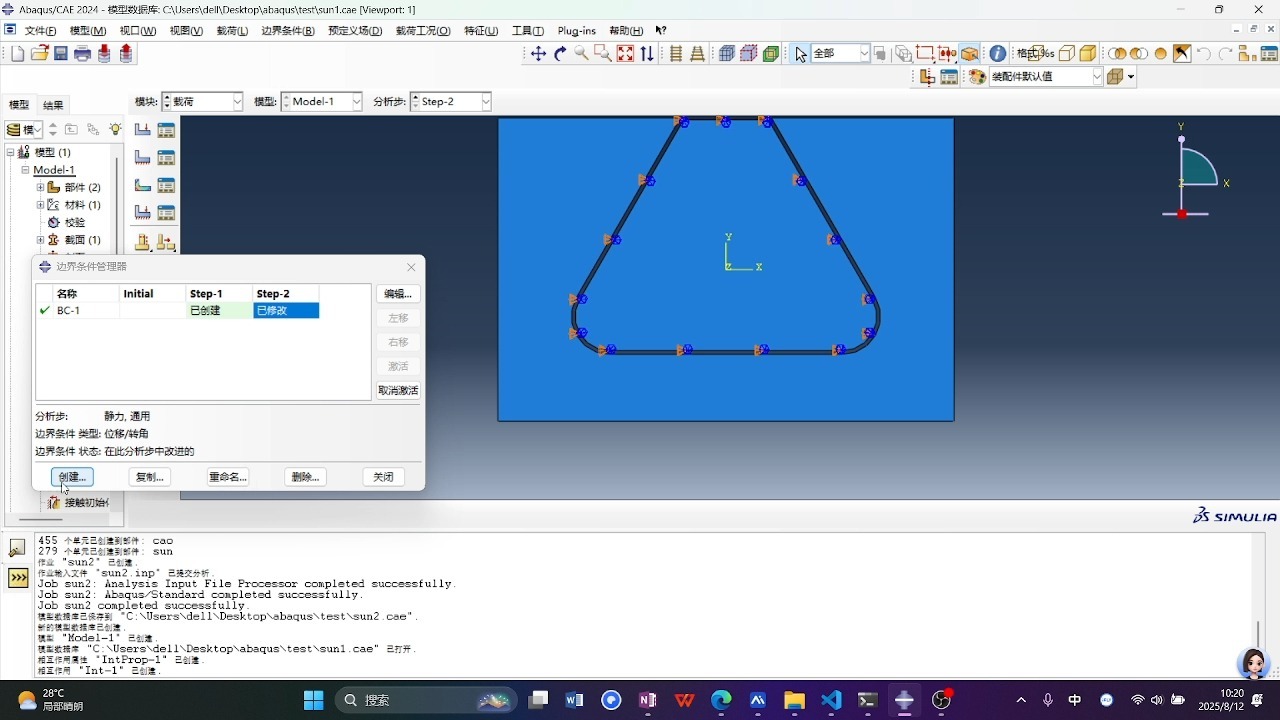Open the 模型(M) menu
1280x720 pixels.
pos(87,31)
